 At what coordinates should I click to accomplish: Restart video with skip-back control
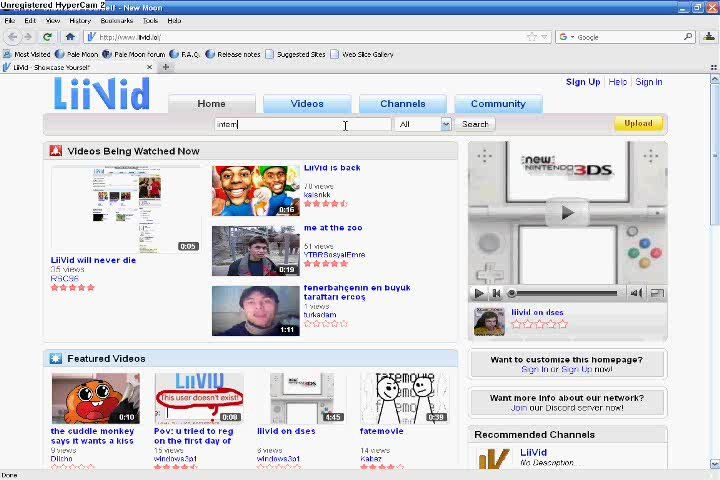496,293
